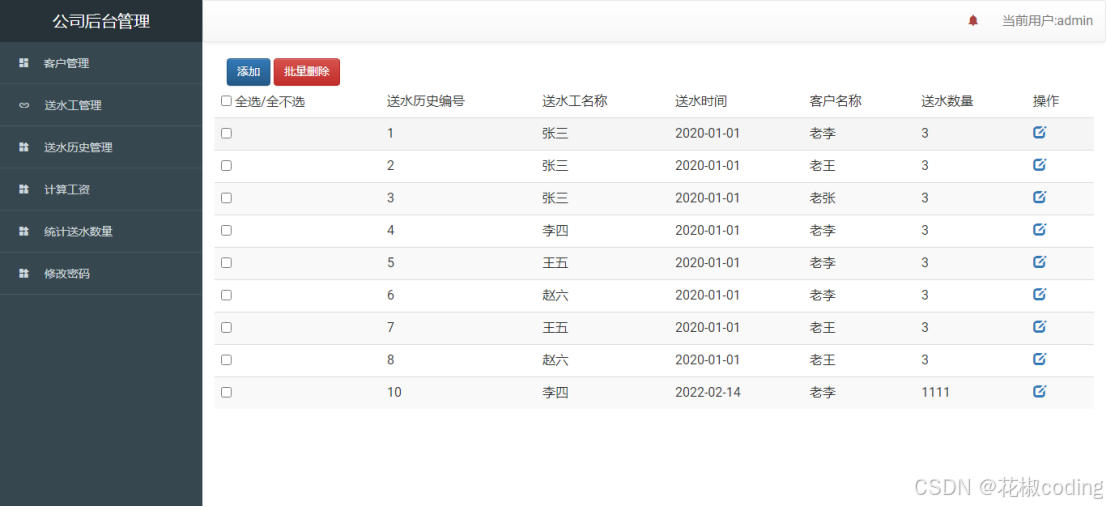The height and width of the screenshot is (507, 1107).
Task: Tick the checkbox for record 10
Action: point(226,392)
